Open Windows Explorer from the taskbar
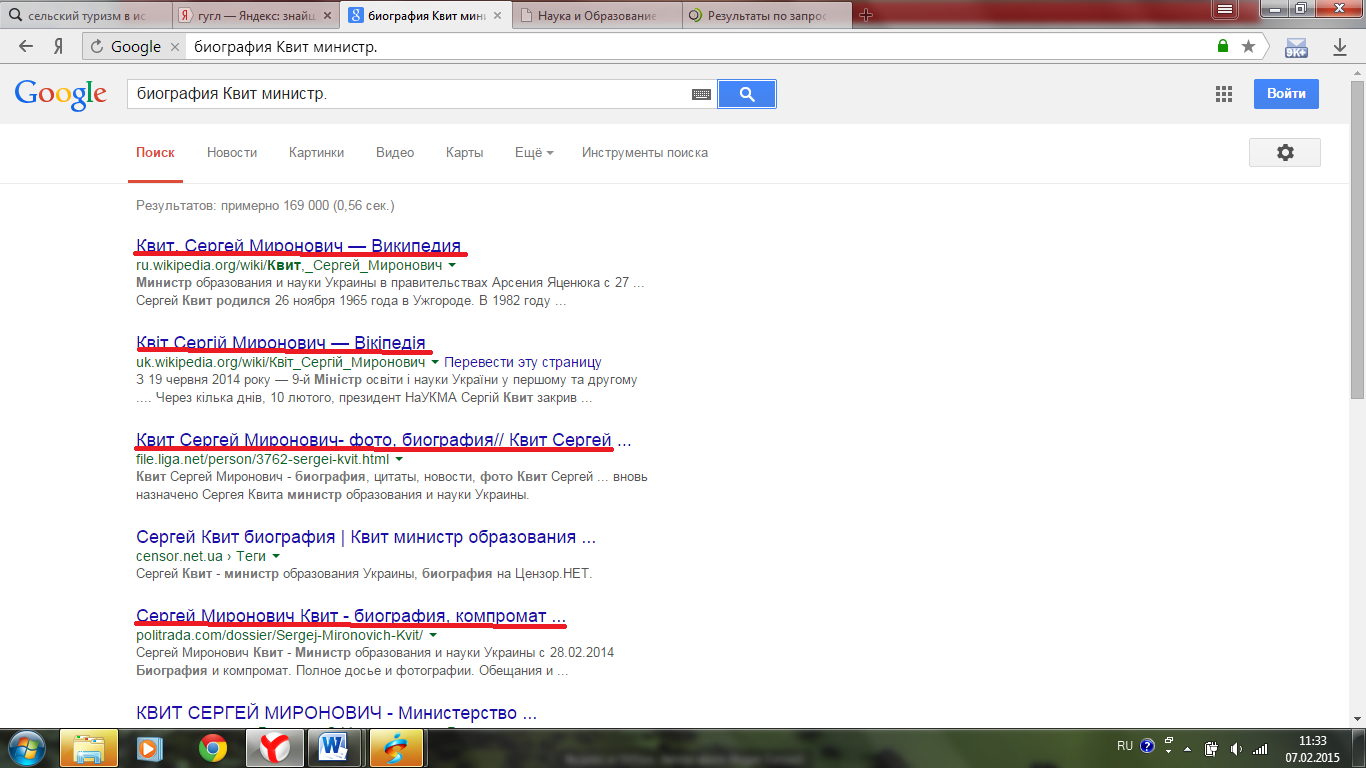Screen dimensions: 1366x768 [x=88, y=748]
